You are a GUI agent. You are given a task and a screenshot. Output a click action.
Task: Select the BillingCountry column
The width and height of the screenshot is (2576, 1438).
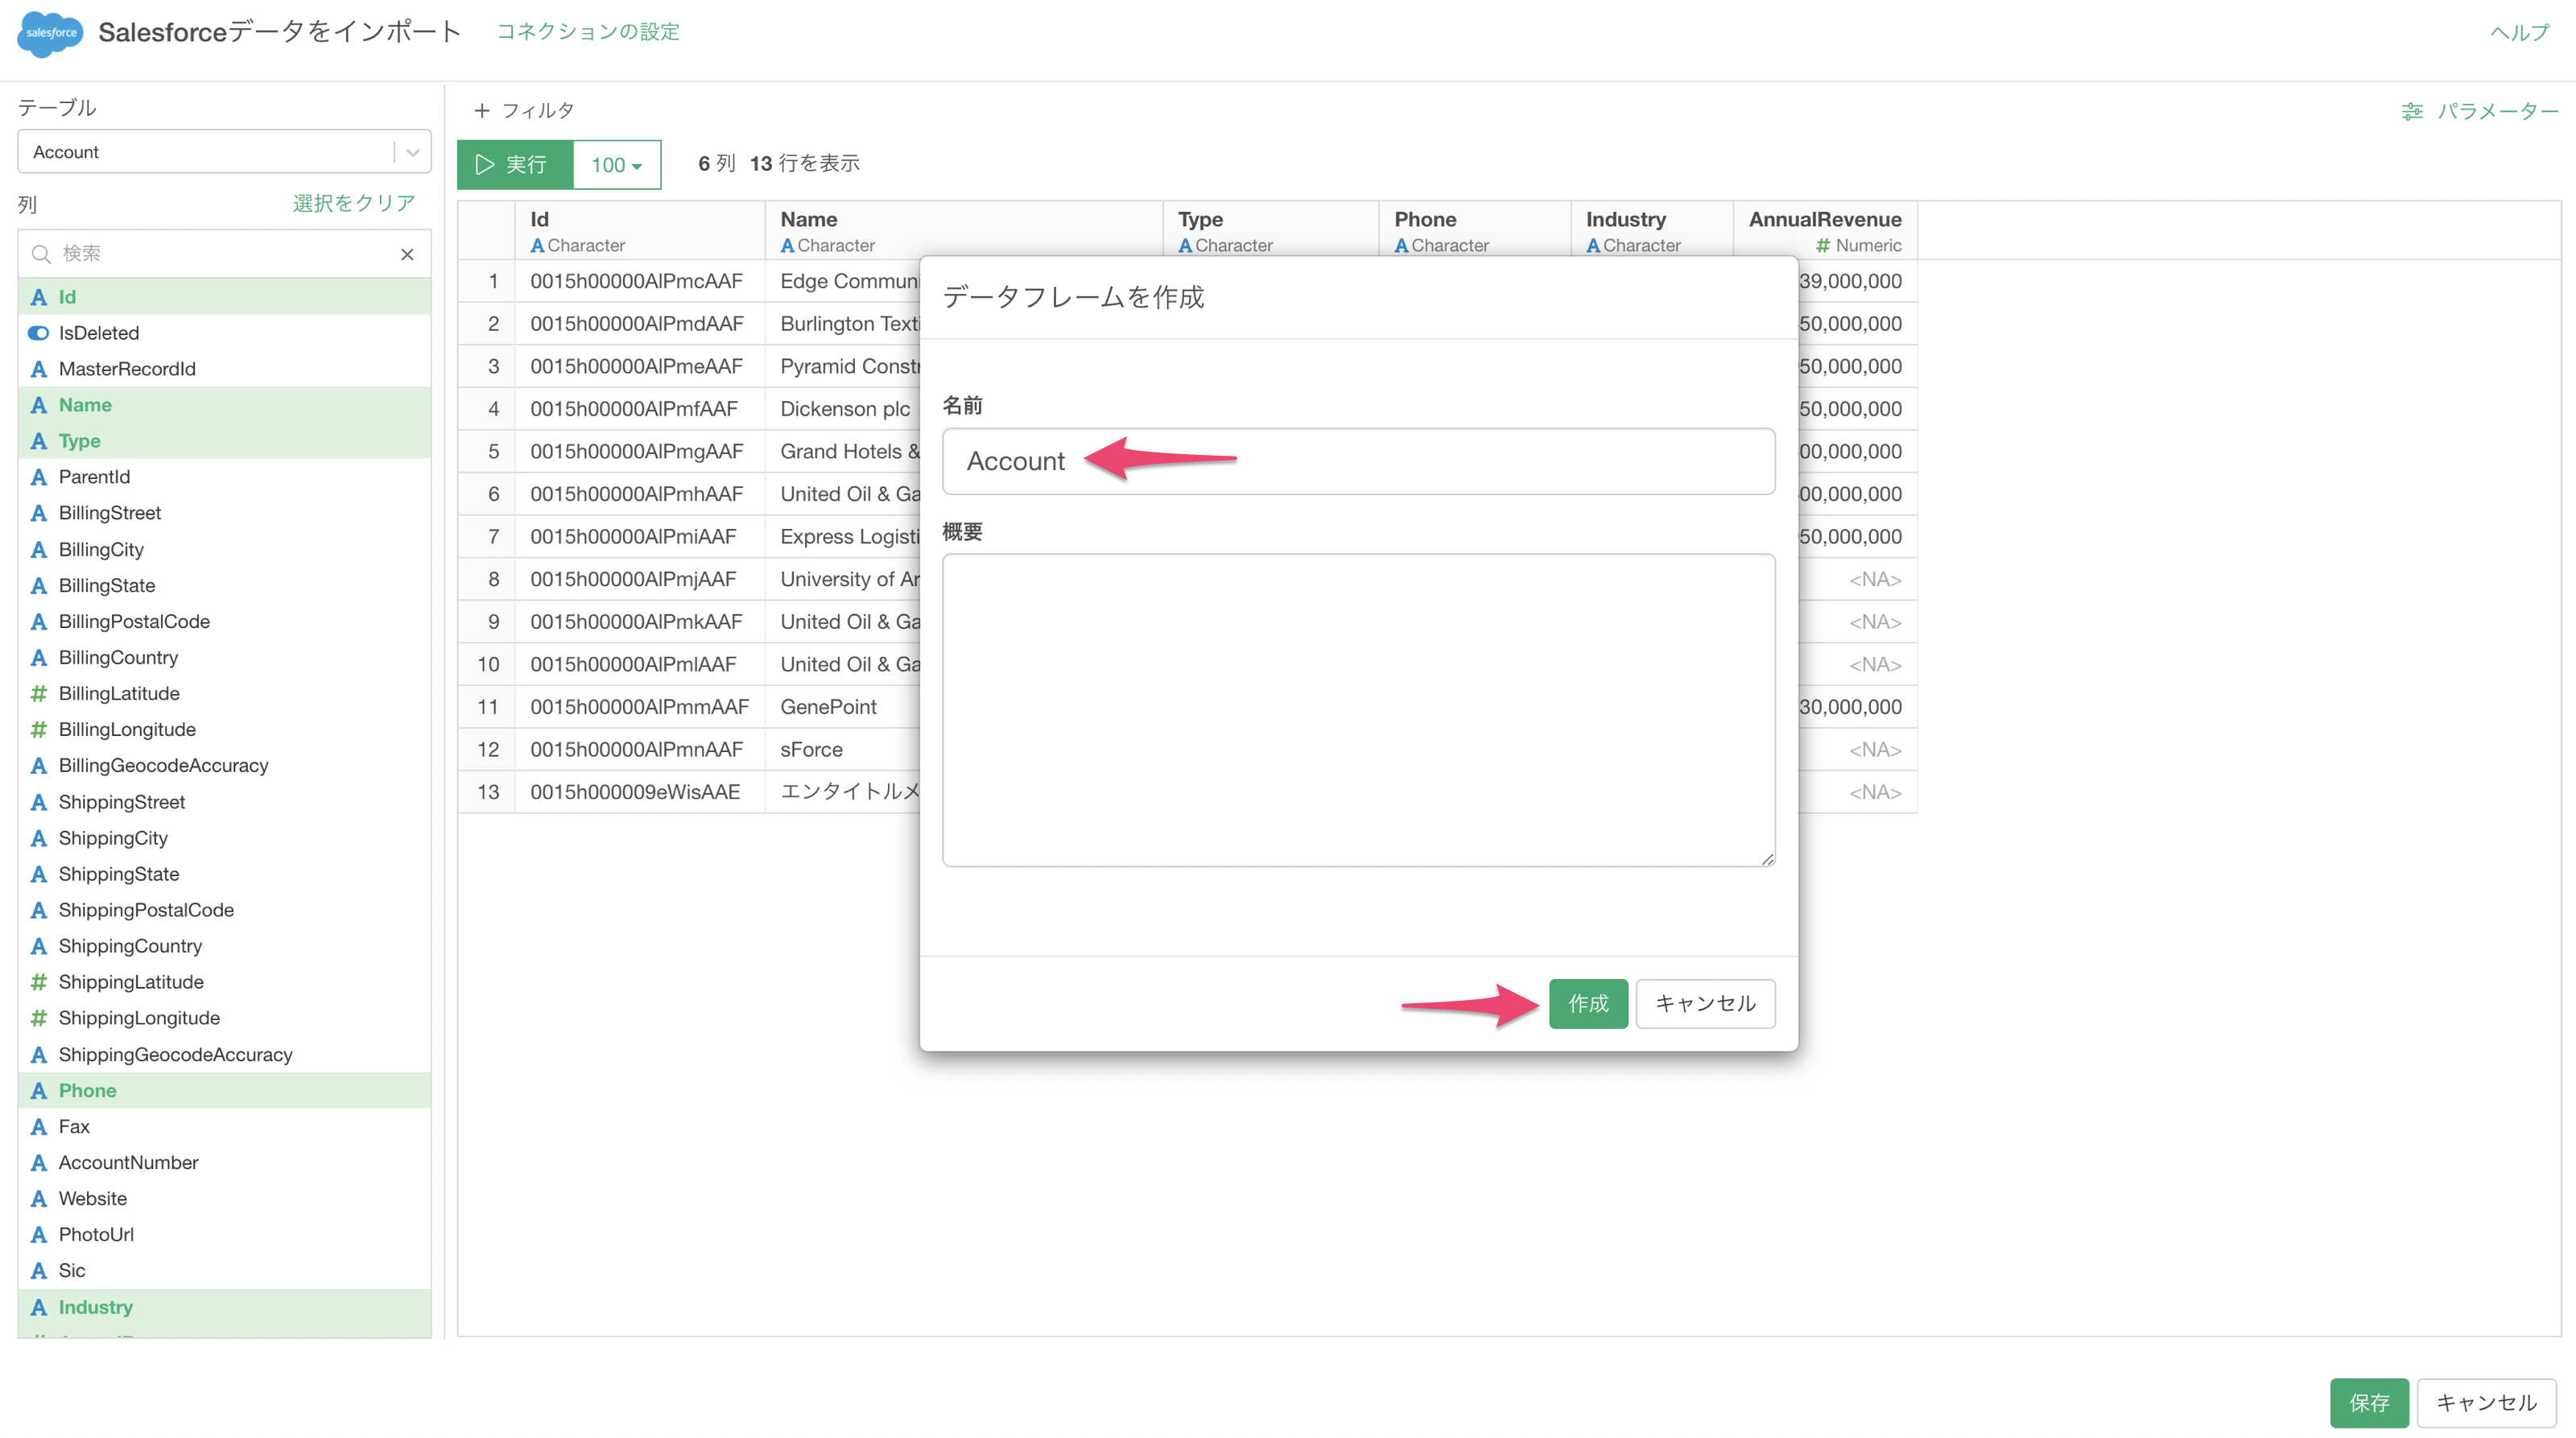(225, 657)
